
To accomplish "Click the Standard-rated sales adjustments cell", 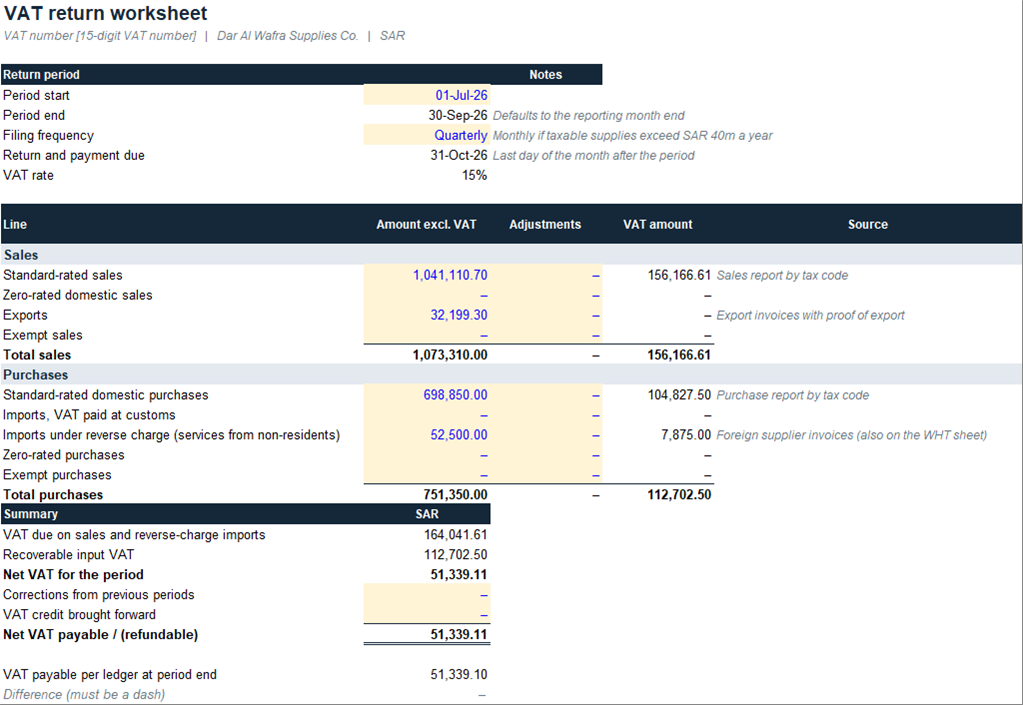I will tap(546, 275).
